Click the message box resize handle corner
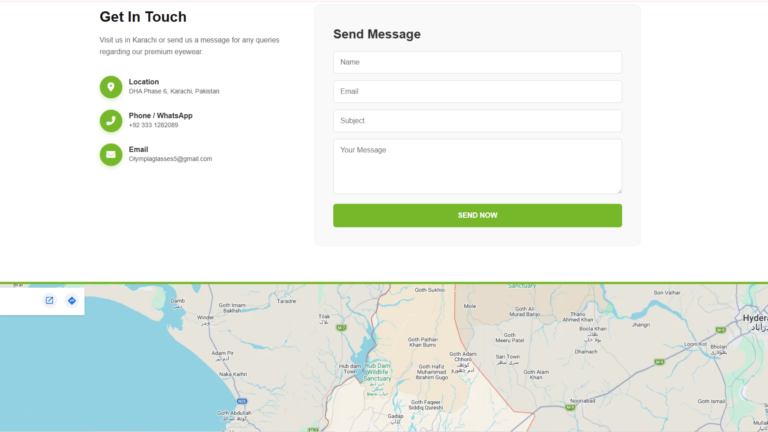 click(619, 191)
